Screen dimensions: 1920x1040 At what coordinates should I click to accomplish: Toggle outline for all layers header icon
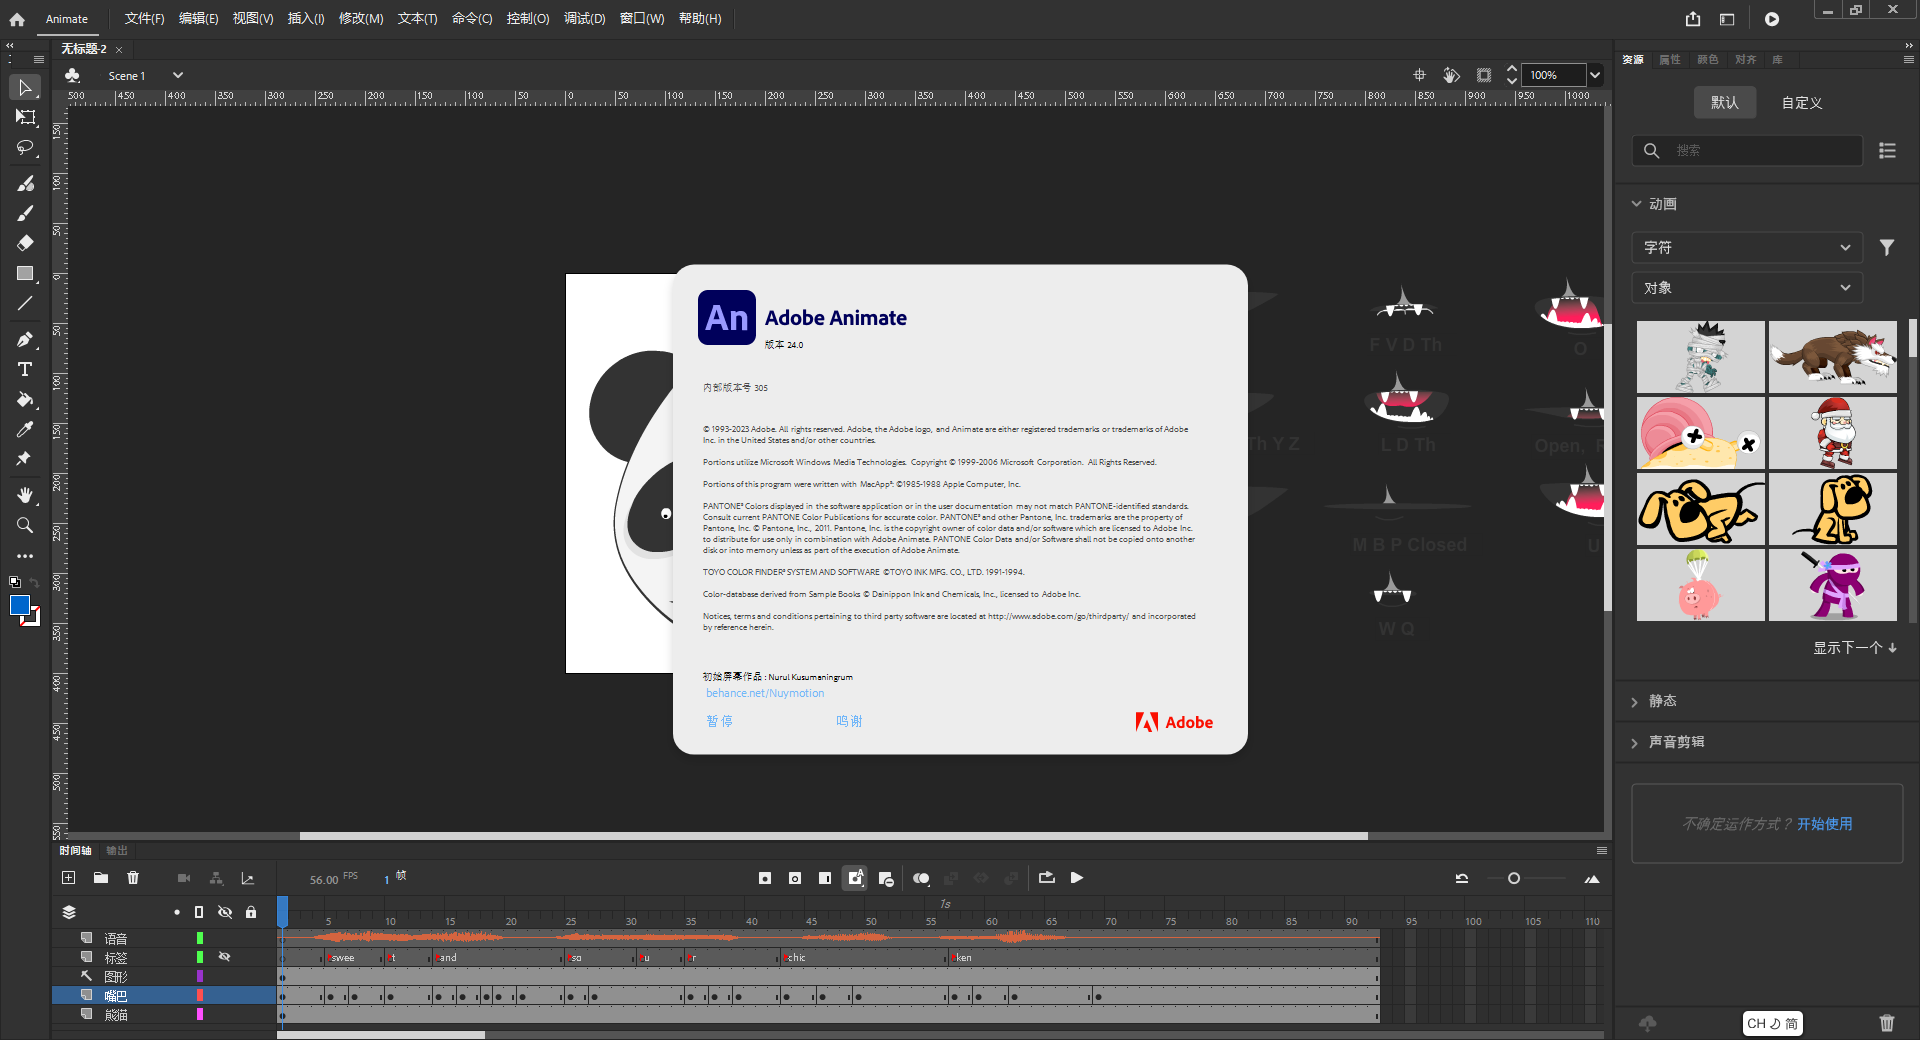[199, 912]
